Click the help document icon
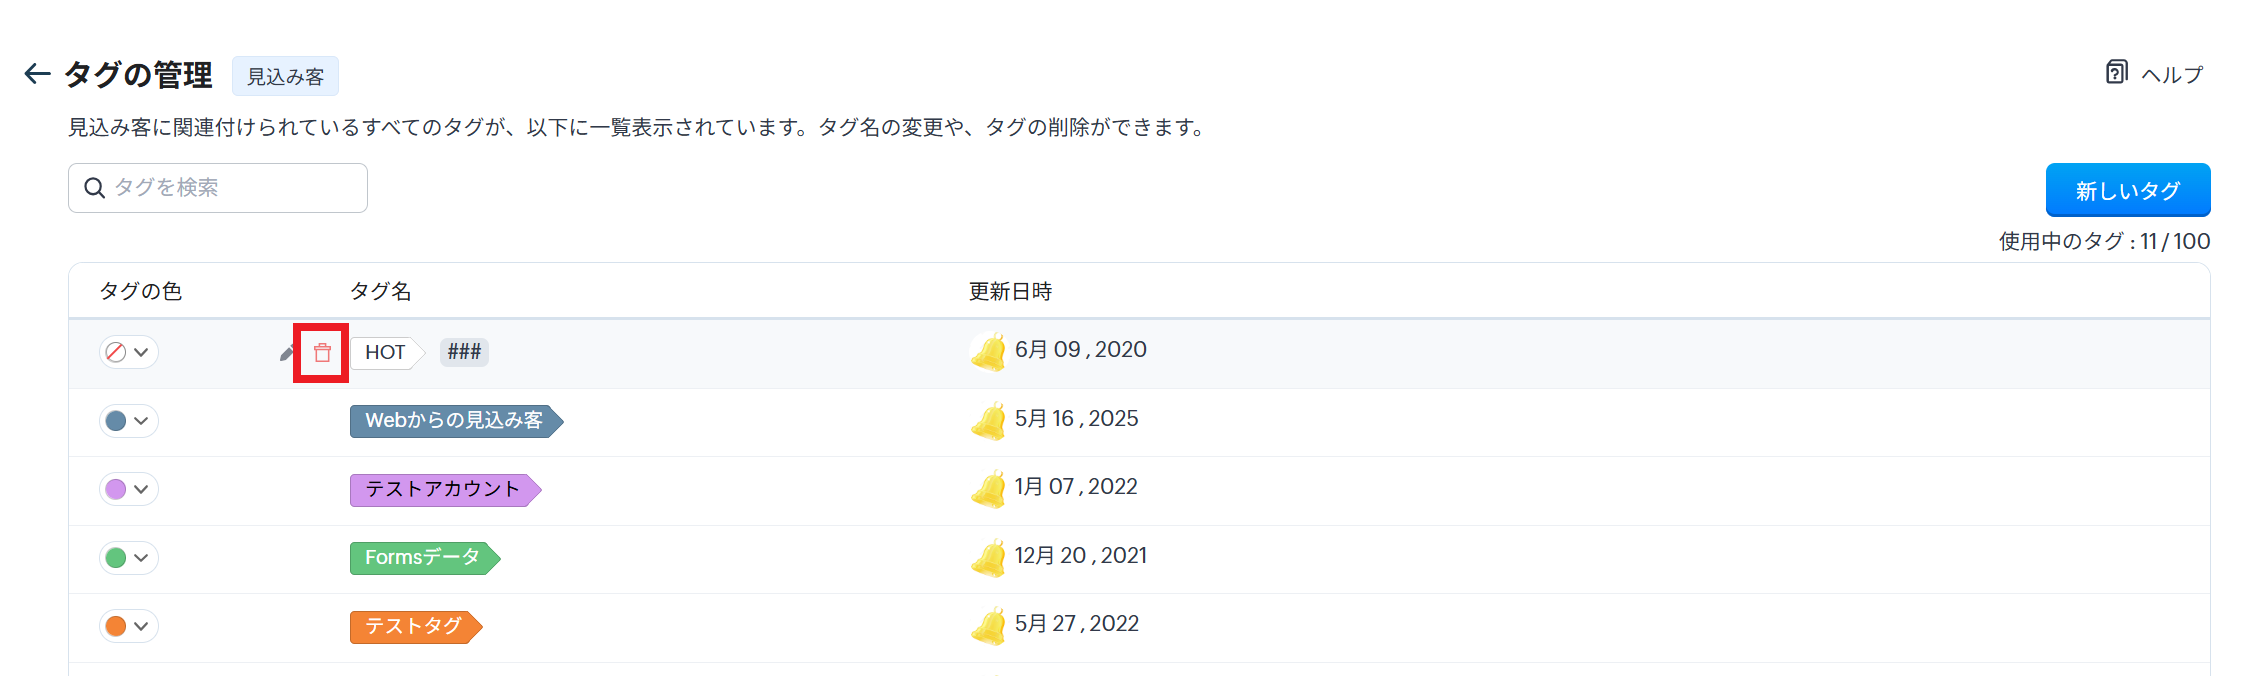The width and height of the screenshot is (2256, 676). coord(2116,73)
